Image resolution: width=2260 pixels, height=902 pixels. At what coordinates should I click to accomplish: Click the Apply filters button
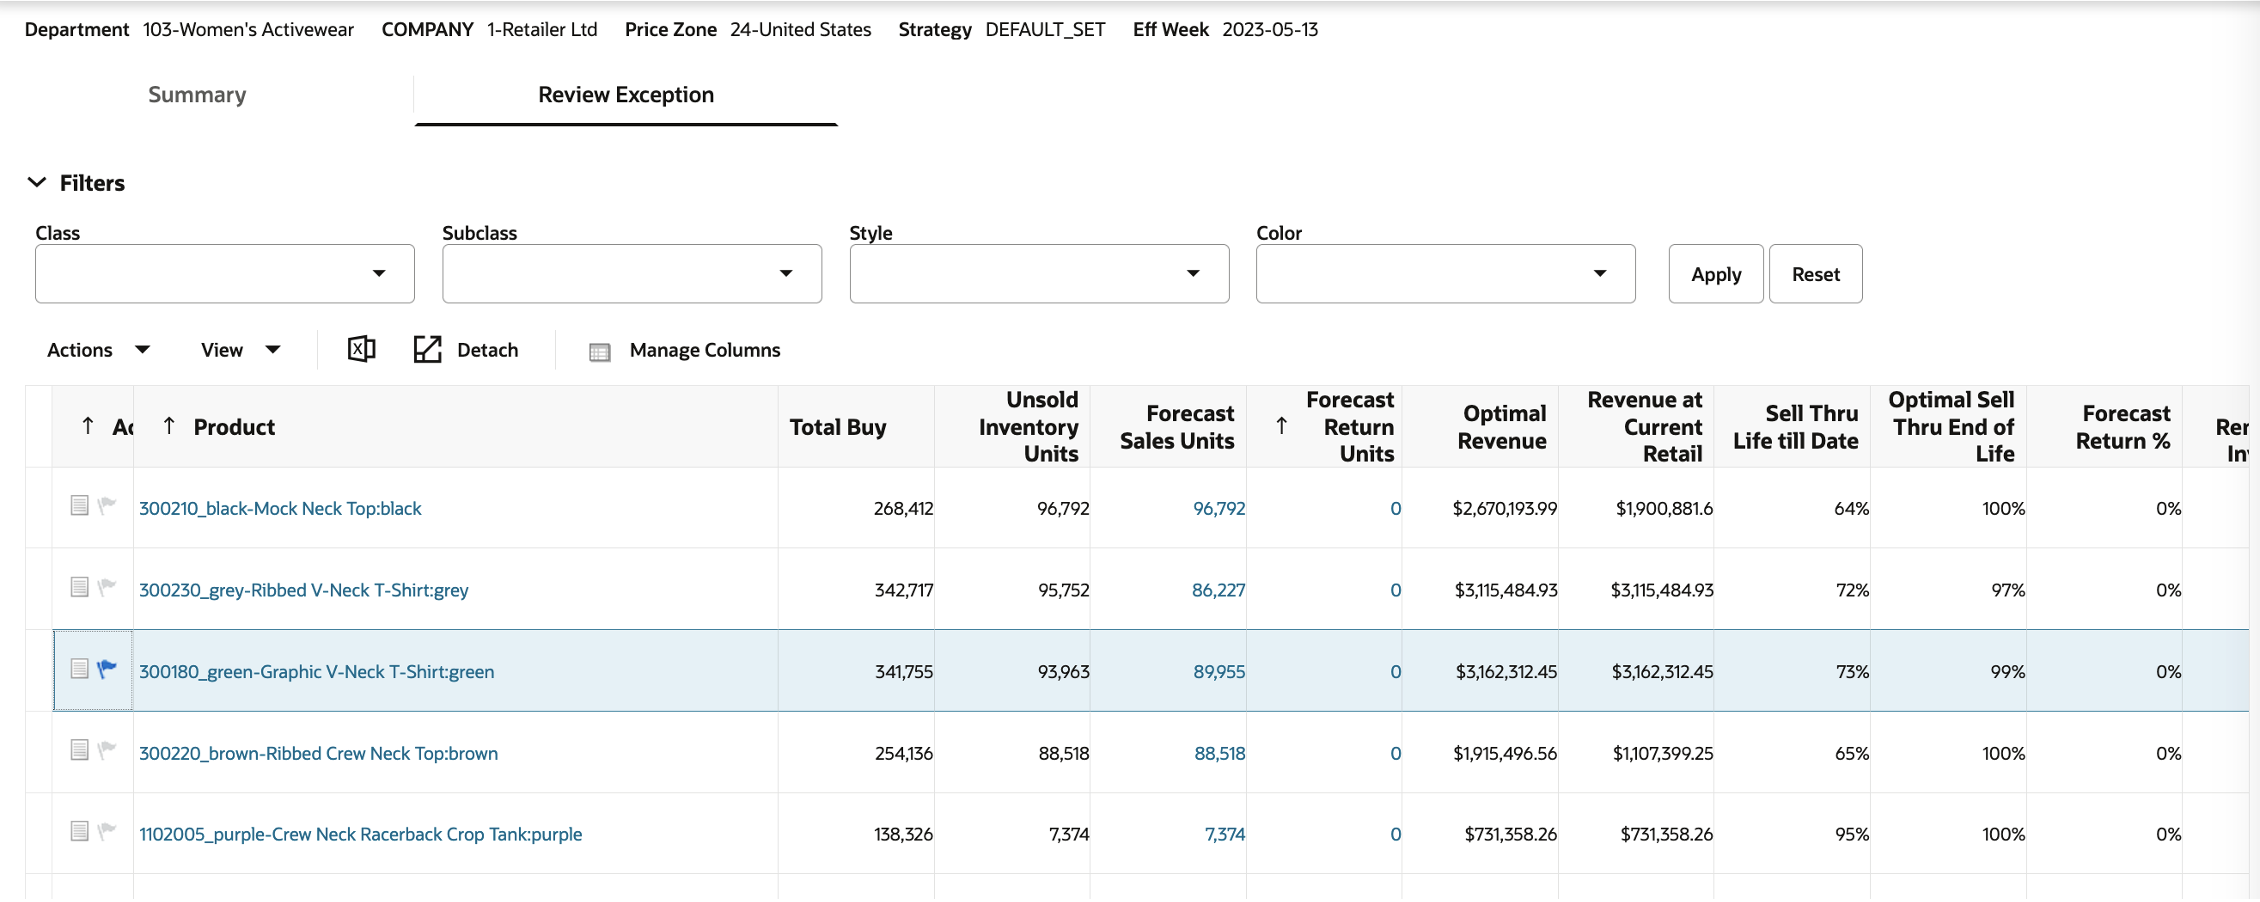click(1715, 274)
